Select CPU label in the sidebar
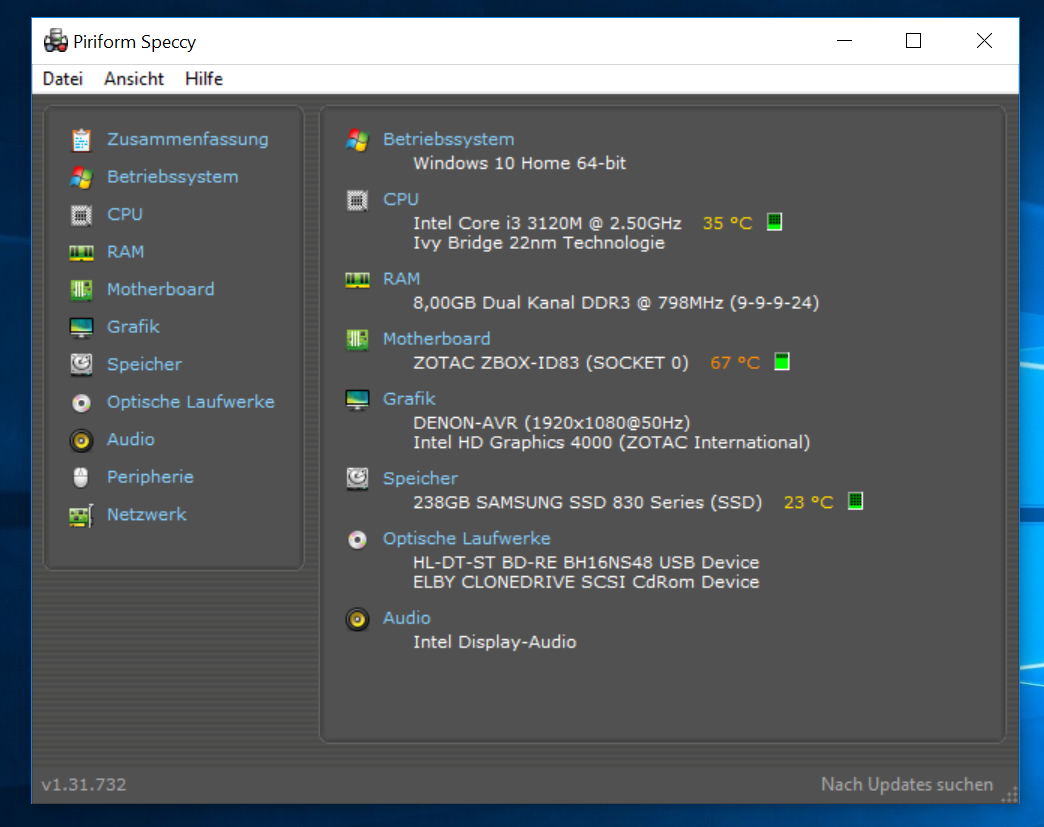Screen dimensions: 1044x827 125,214
